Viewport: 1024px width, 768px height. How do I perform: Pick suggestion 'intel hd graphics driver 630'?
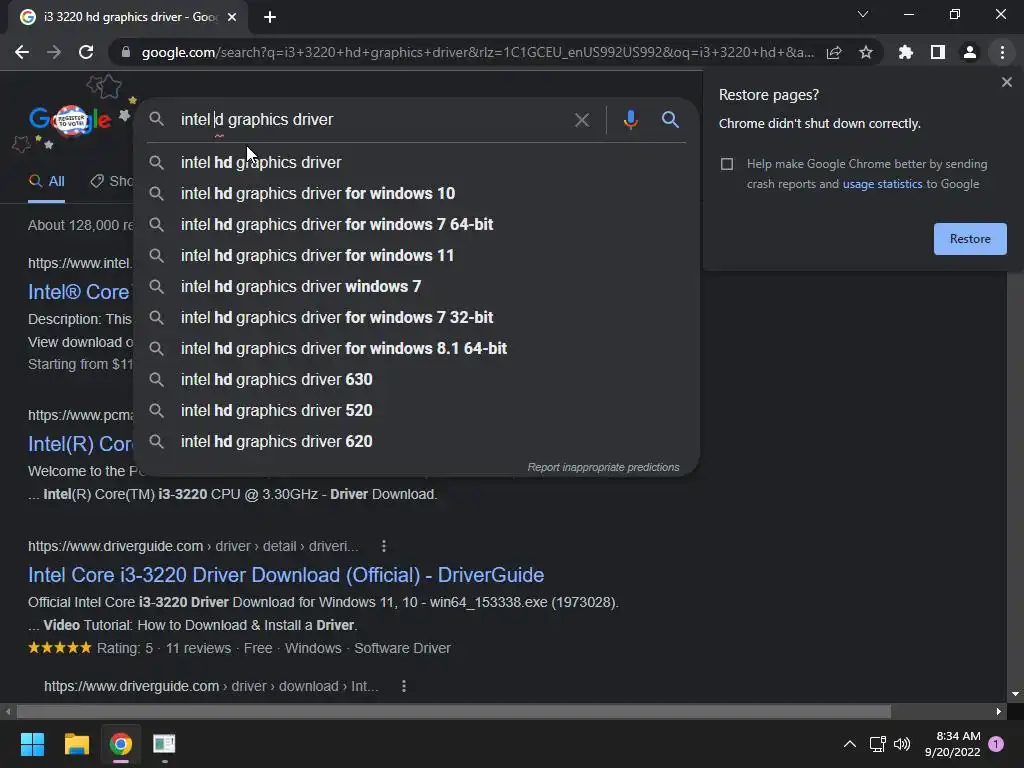[417, 379]
